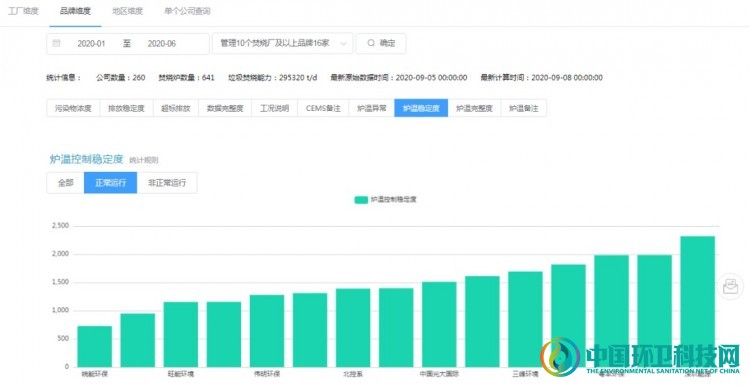Open the 单个公司查询 tab
The width and height of the screenshot is (750, 387).
click(187, 11)
